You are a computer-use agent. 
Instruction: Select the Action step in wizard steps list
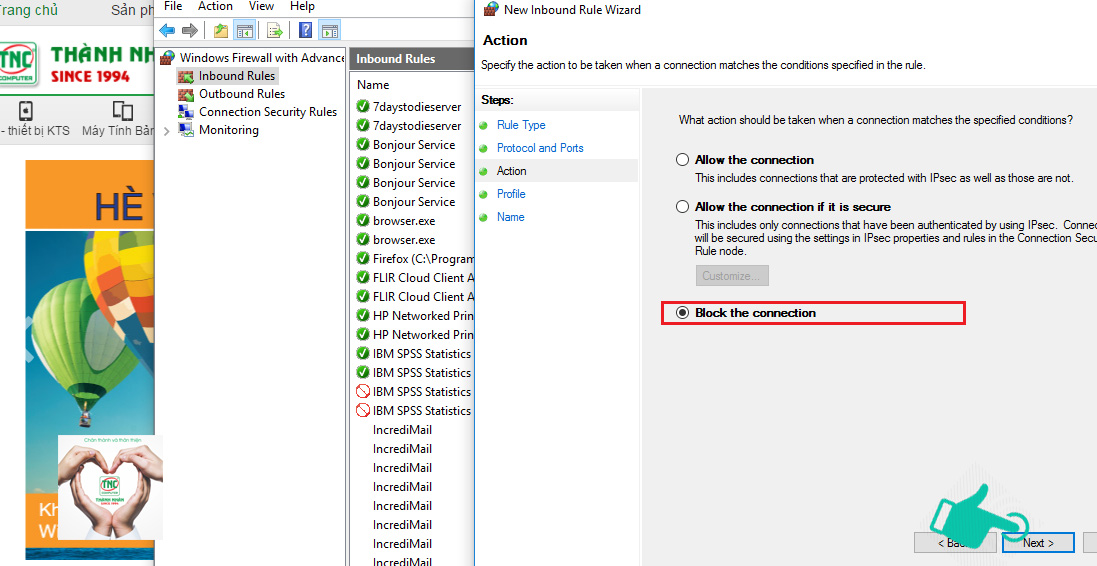coord(511,171)
